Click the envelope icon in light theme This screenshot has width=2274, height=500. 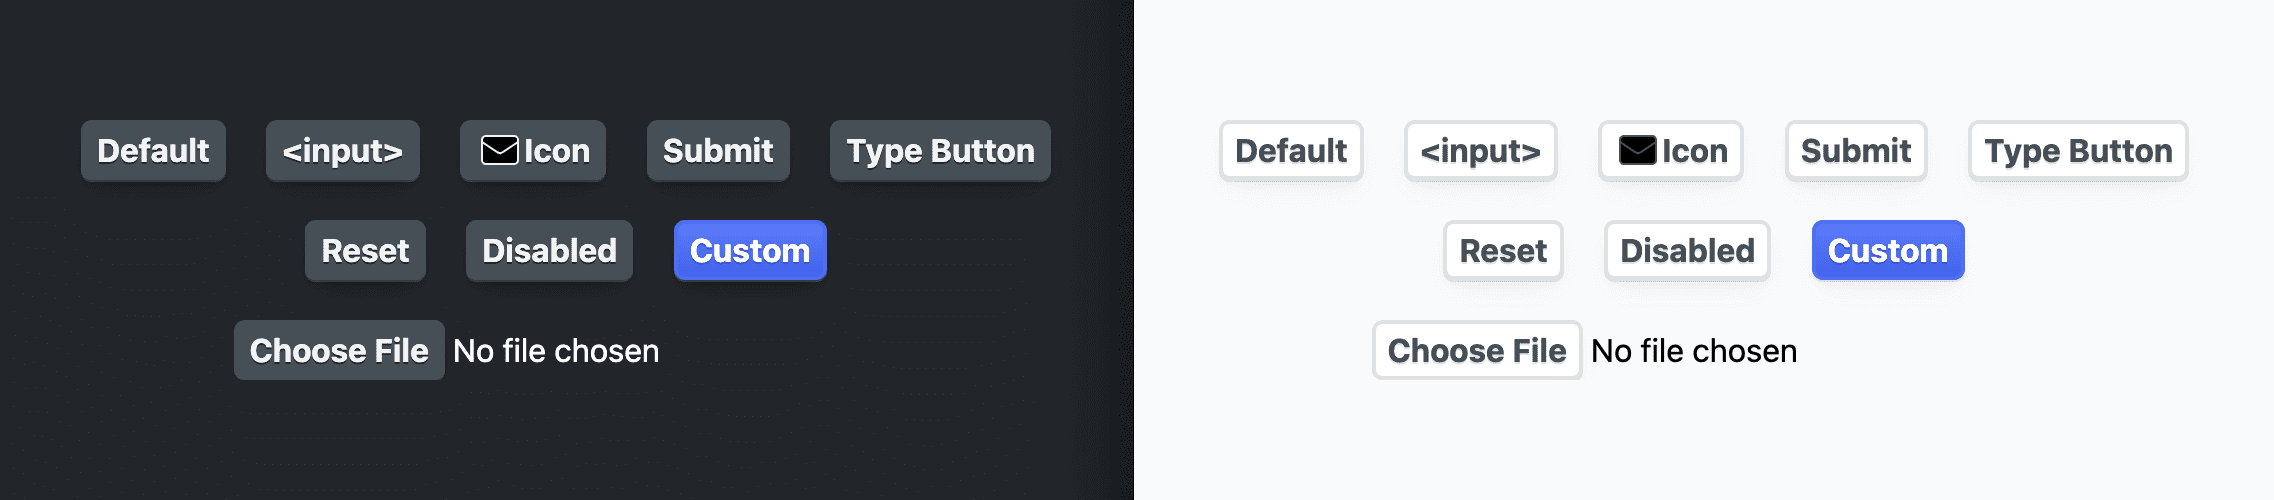1637,150
